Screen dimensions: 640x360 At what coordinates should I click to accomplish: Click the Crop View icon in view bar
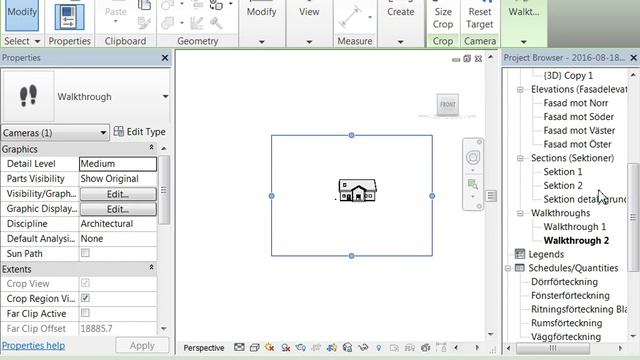click(x=316, y=348)
